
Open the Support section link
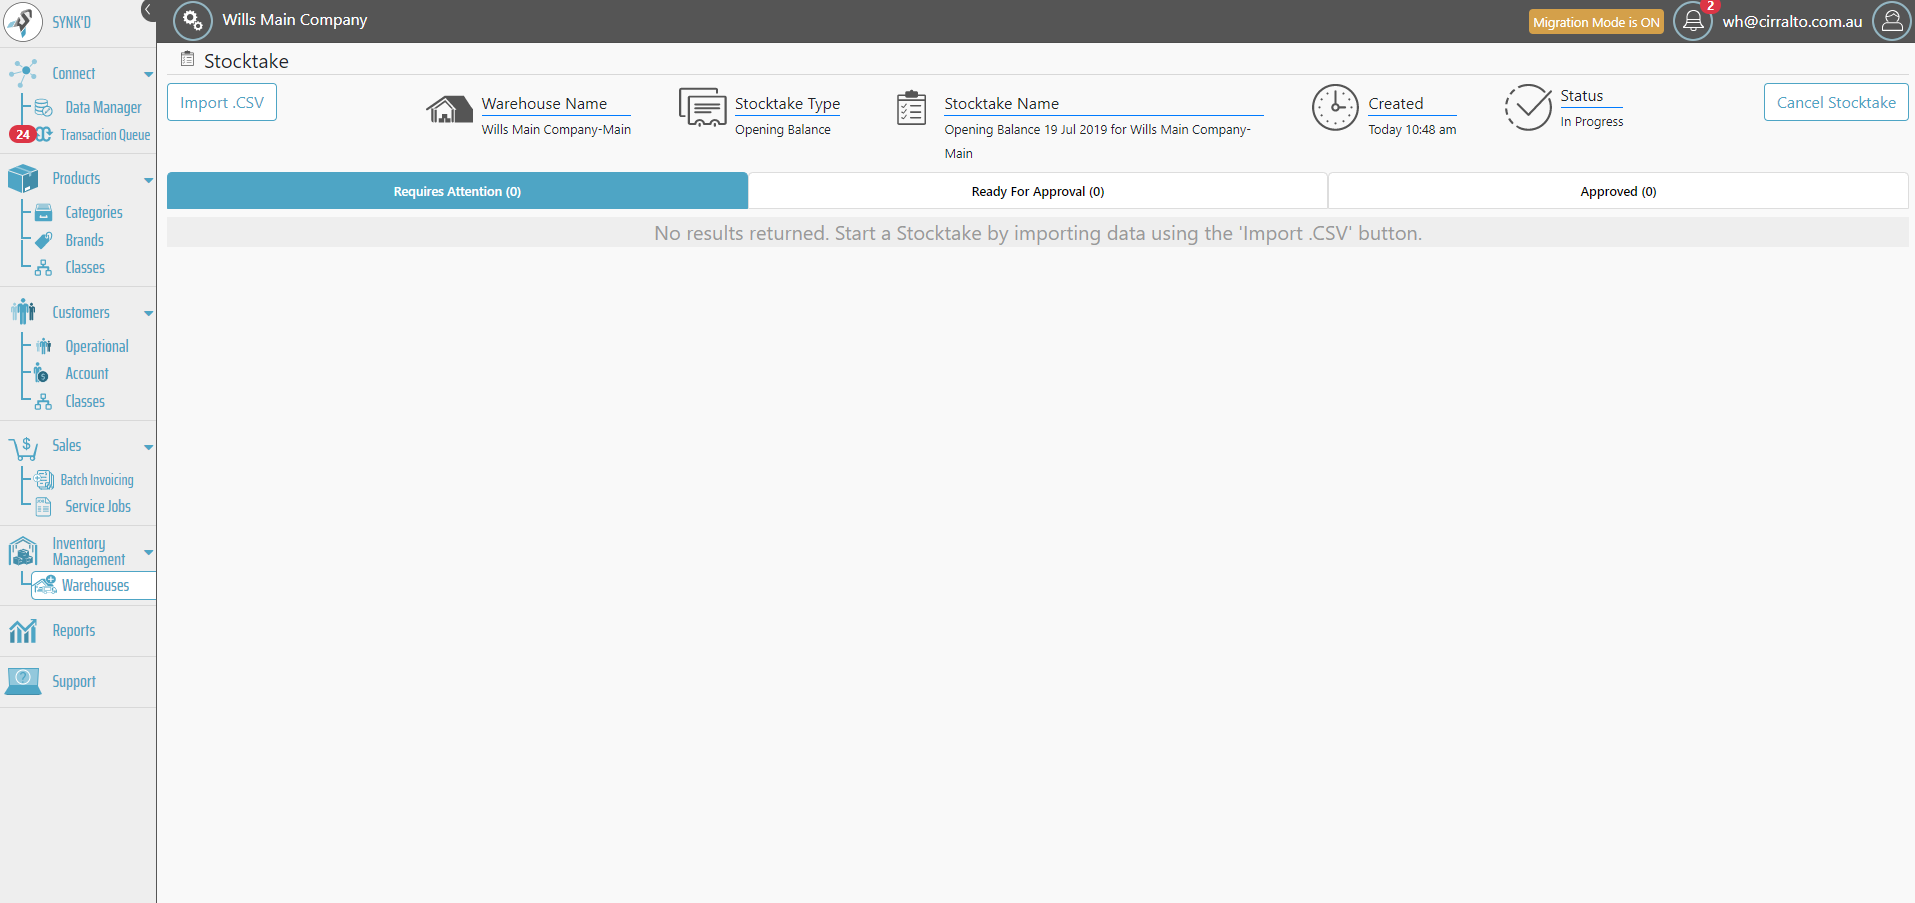click(74, 682)
